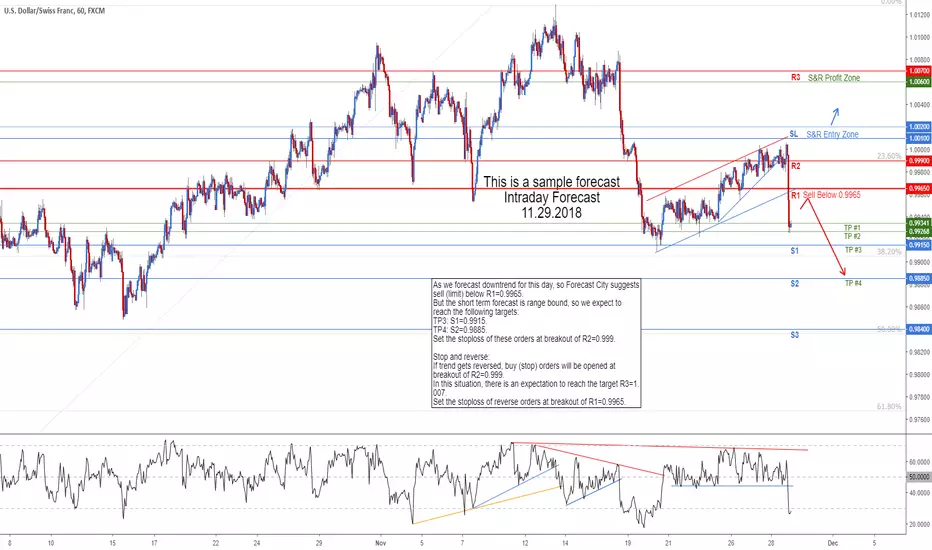Viewport: 932px width, 550px height.
Task: Click the 26 date on time axis
Action: pos(731,543)
